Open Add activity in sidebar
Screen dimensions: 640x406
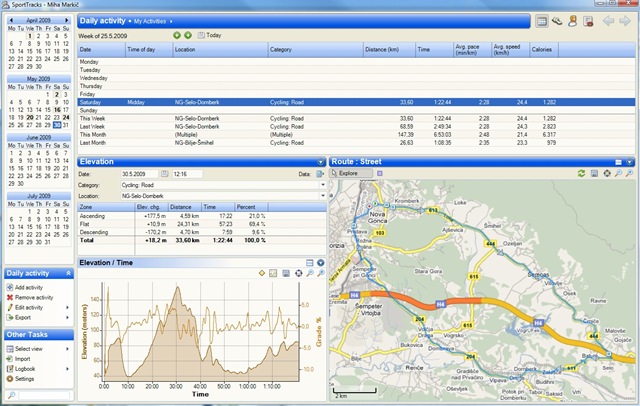coord(32,287)
